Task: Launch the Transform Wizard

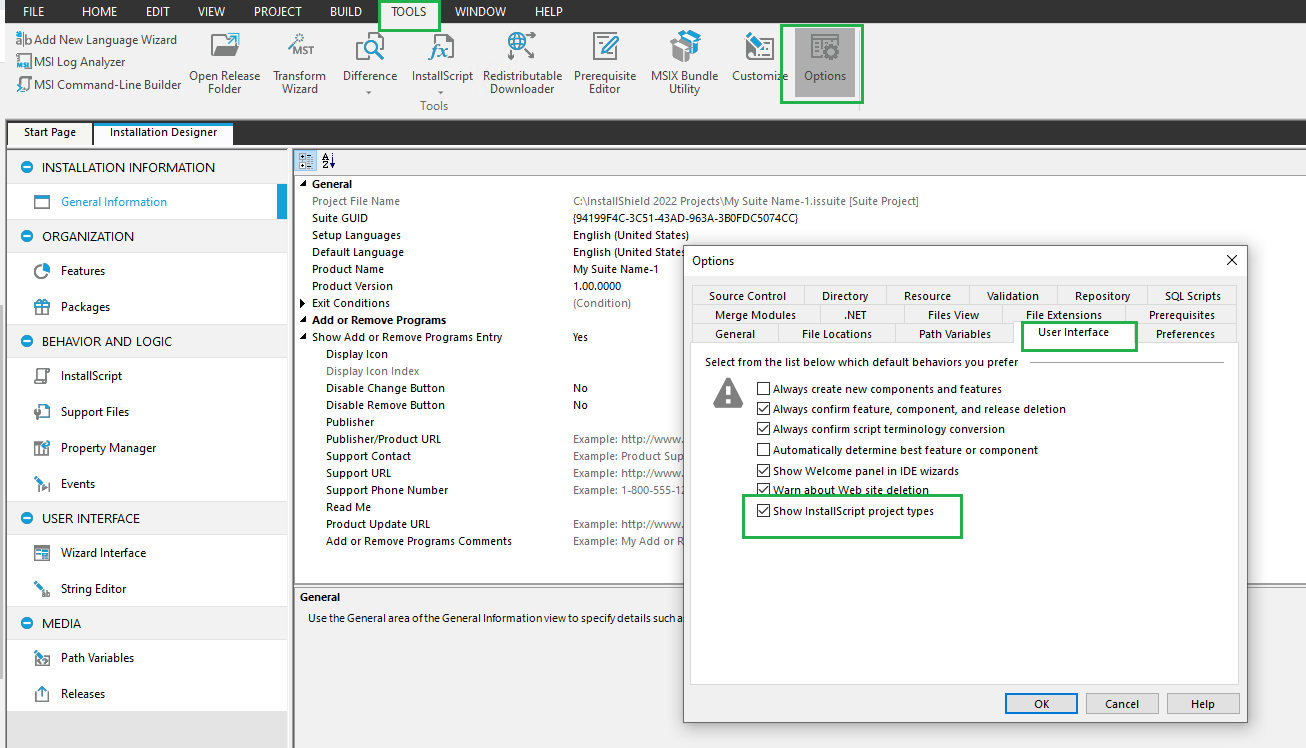Action: [x=299, y=62]
